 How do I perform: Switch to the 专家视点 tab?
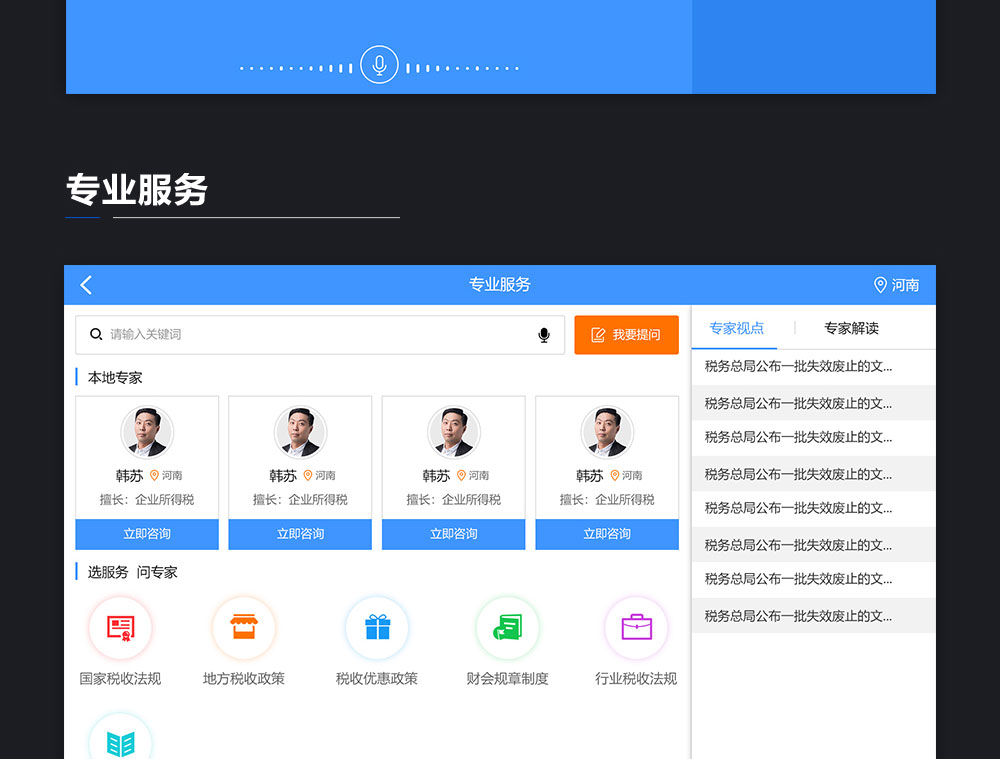[x=736, y=328]
